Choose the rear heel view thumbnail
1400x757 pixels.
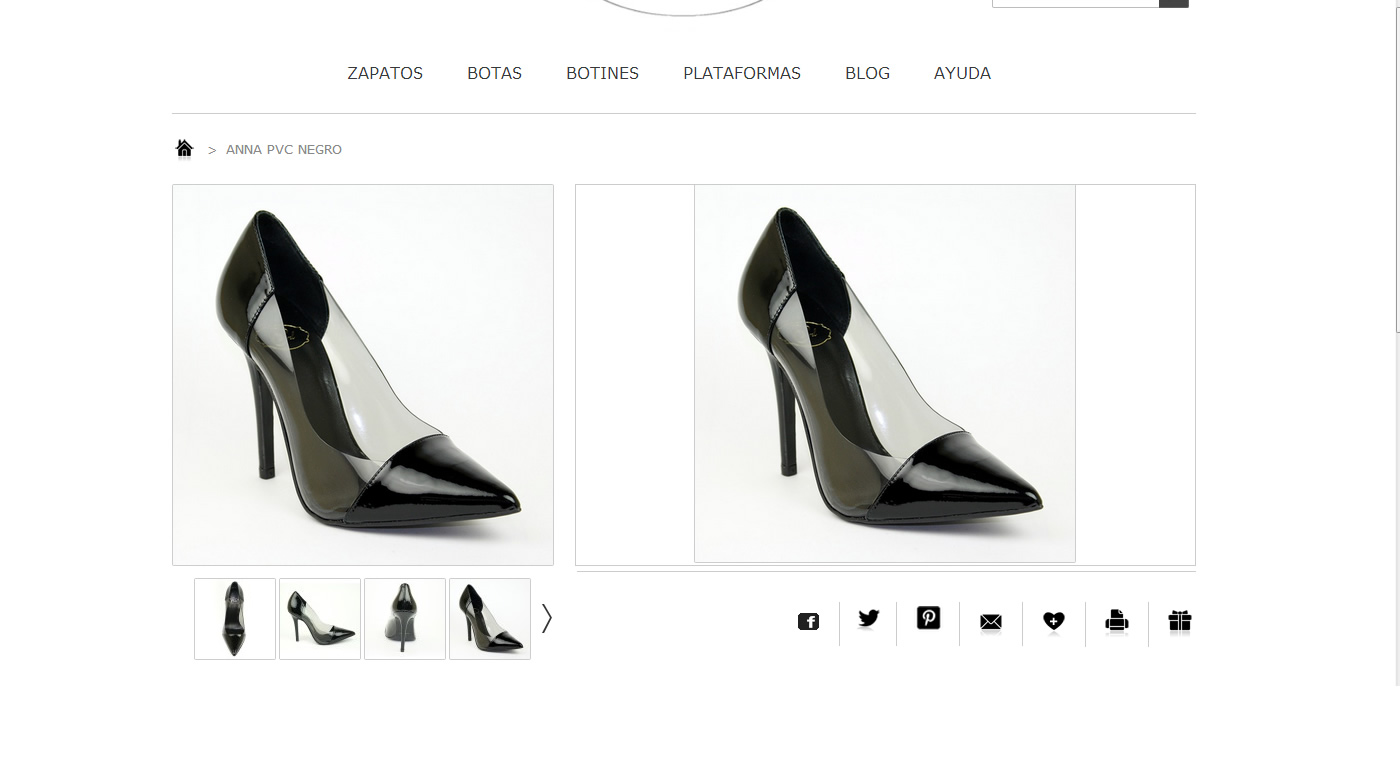(x=405, y=619)
